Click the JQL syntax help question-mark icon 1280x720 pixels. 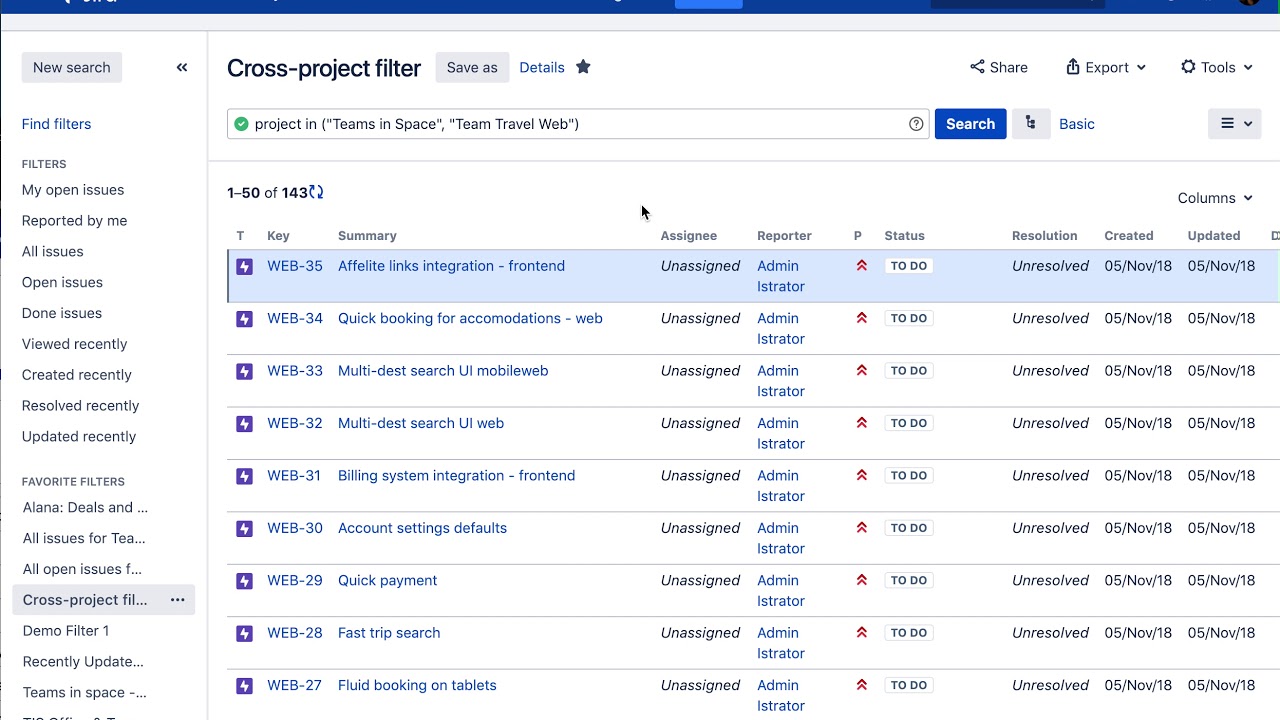click(916, 124)
